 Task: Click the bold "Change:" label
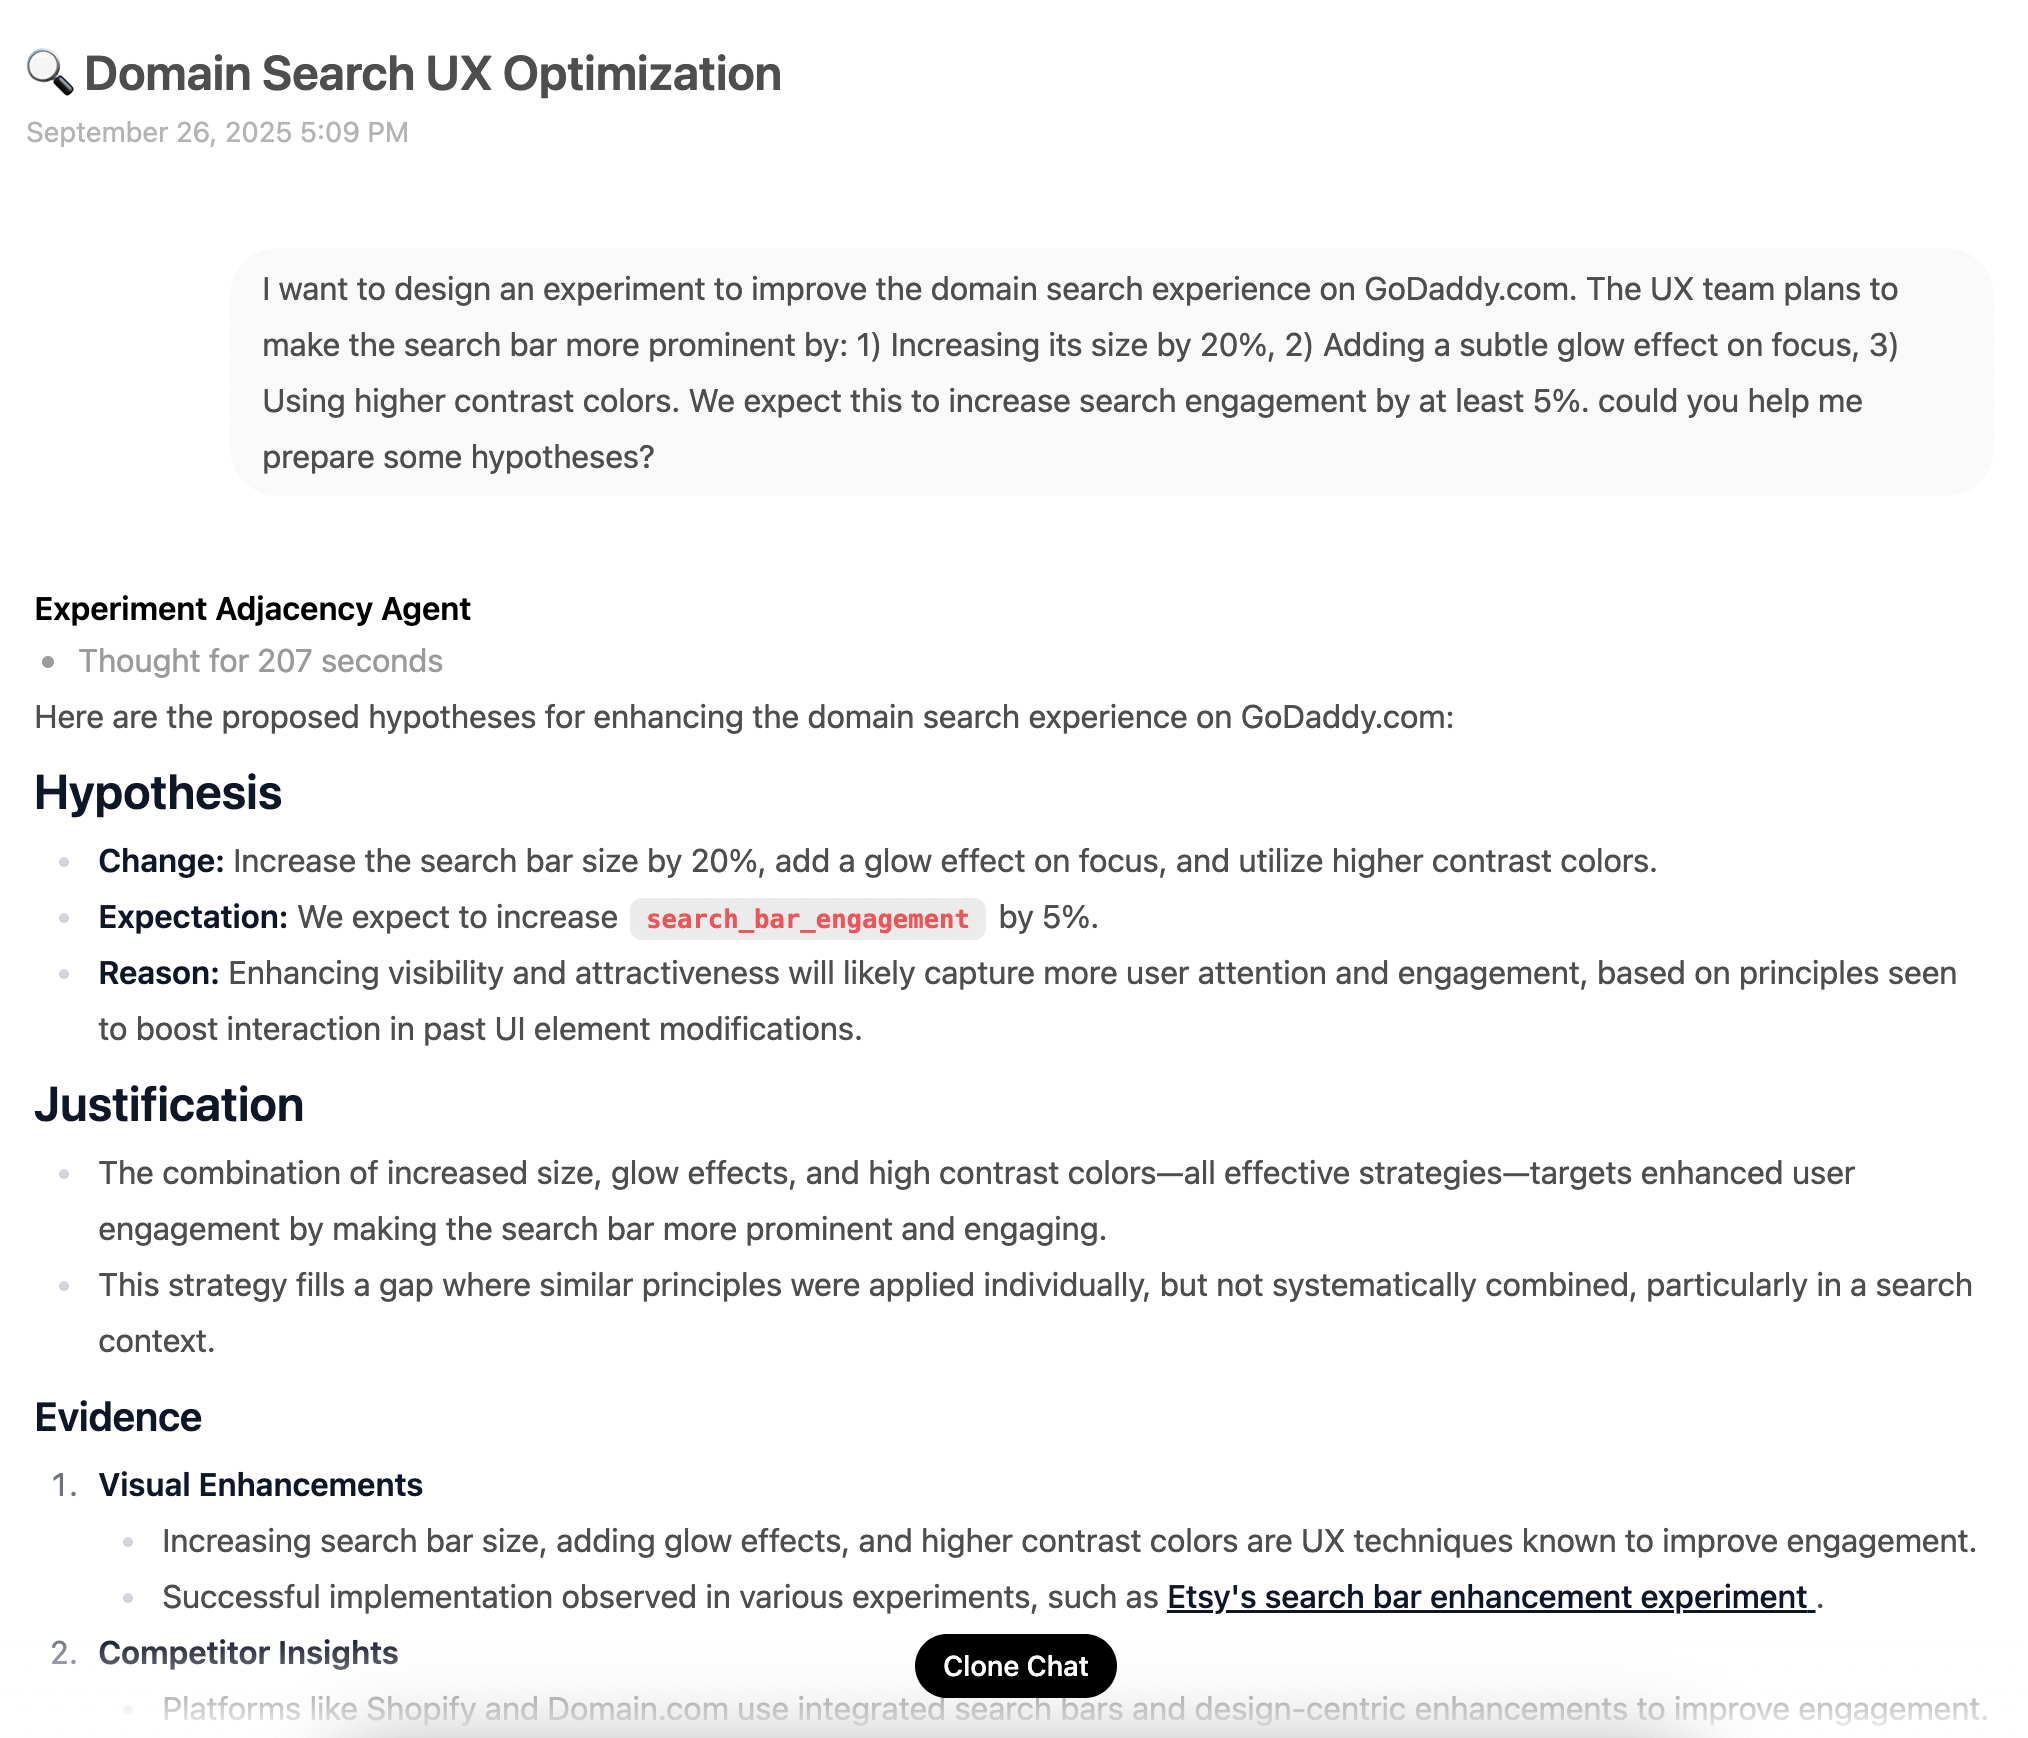161,861
